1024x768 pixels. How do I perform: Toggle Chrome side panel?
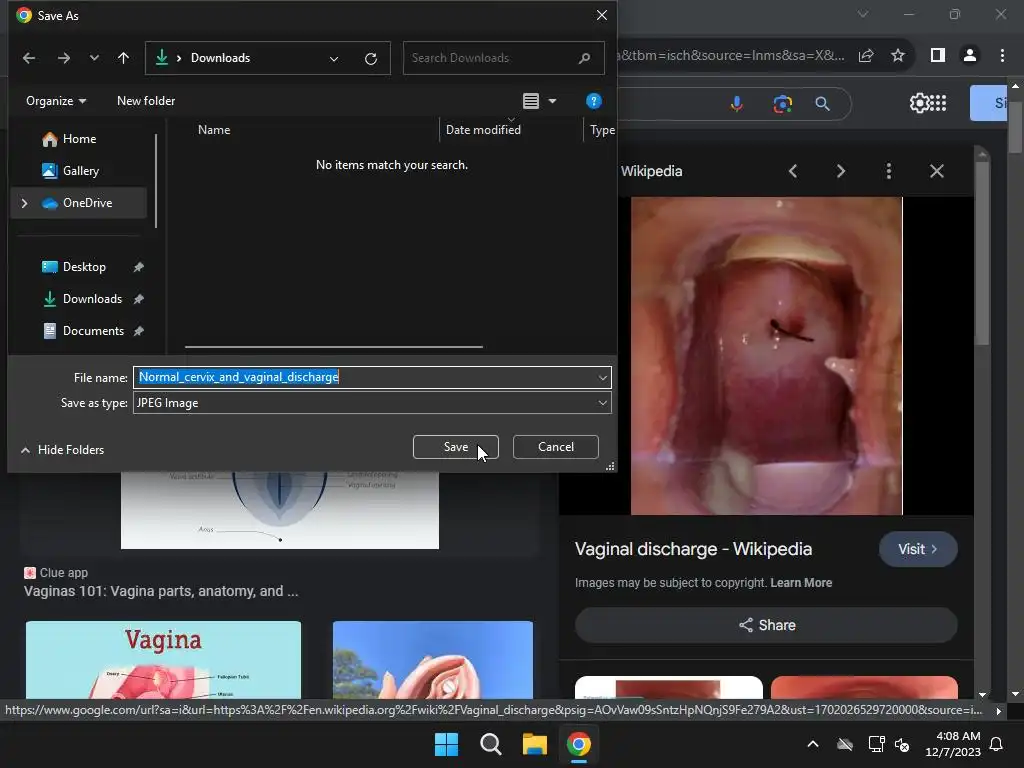[x=938, y=56]
